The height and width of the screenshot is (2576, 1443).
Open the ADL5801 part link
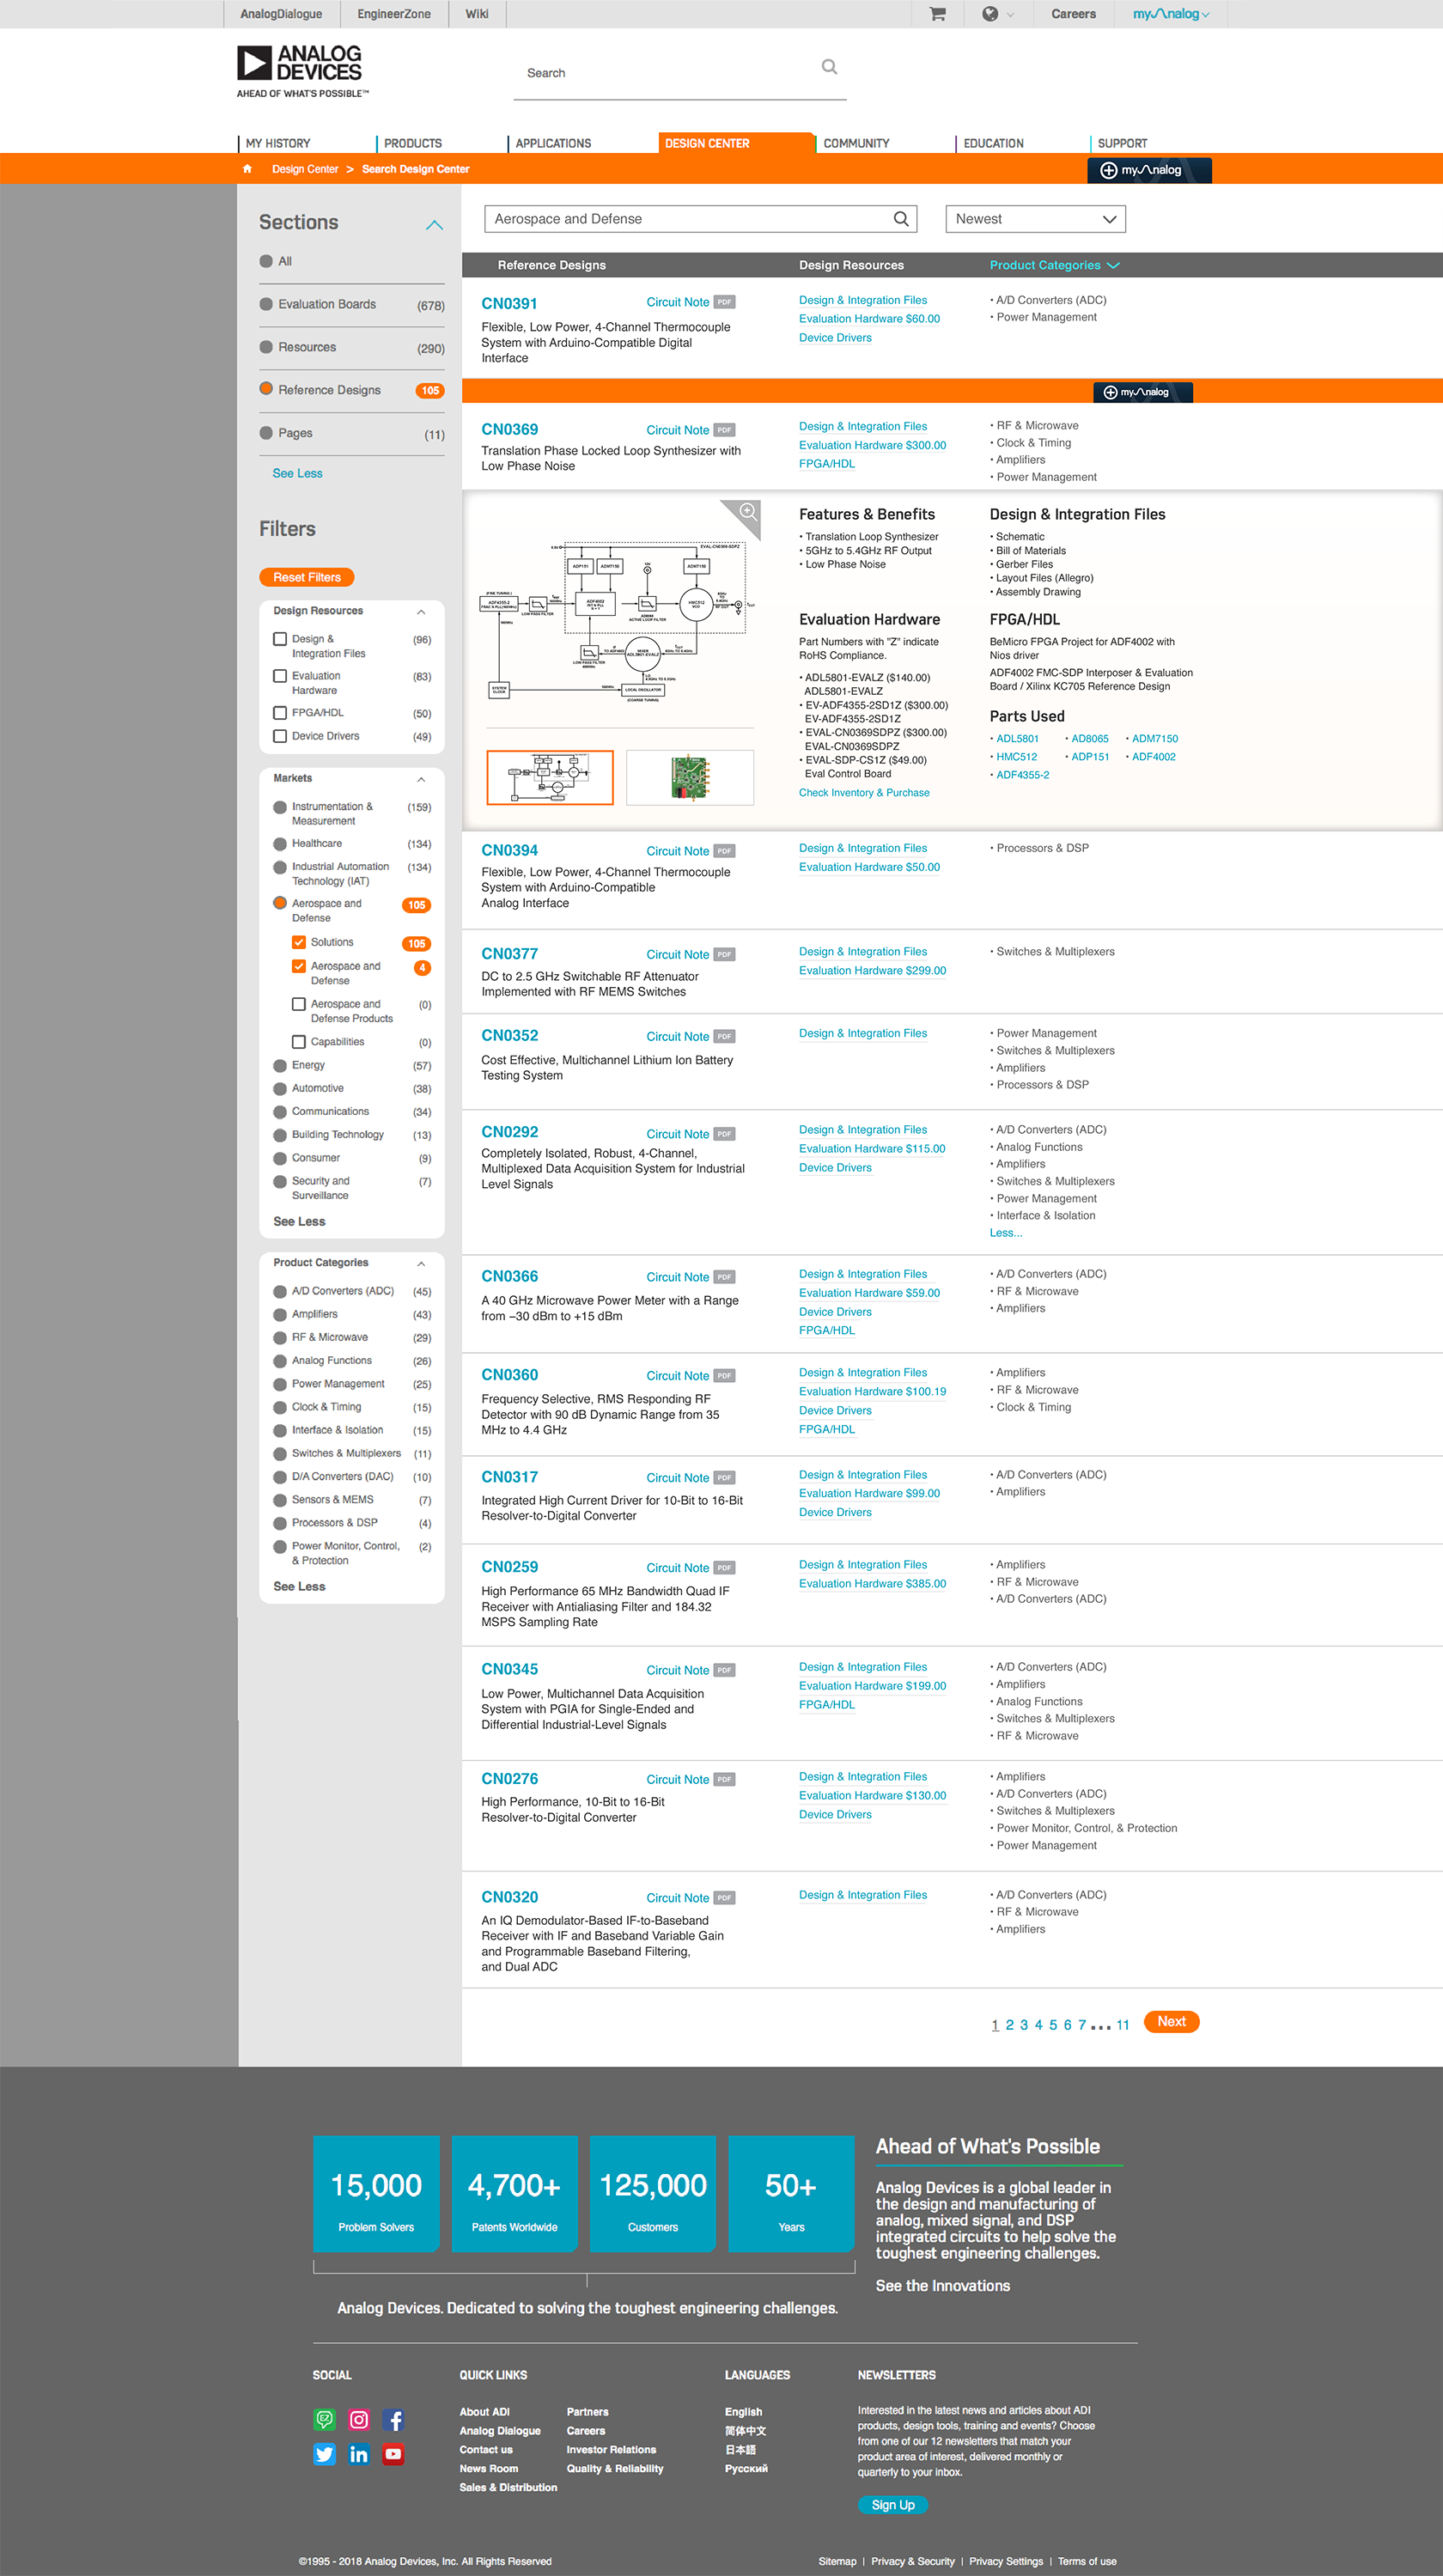(1017, 739)
